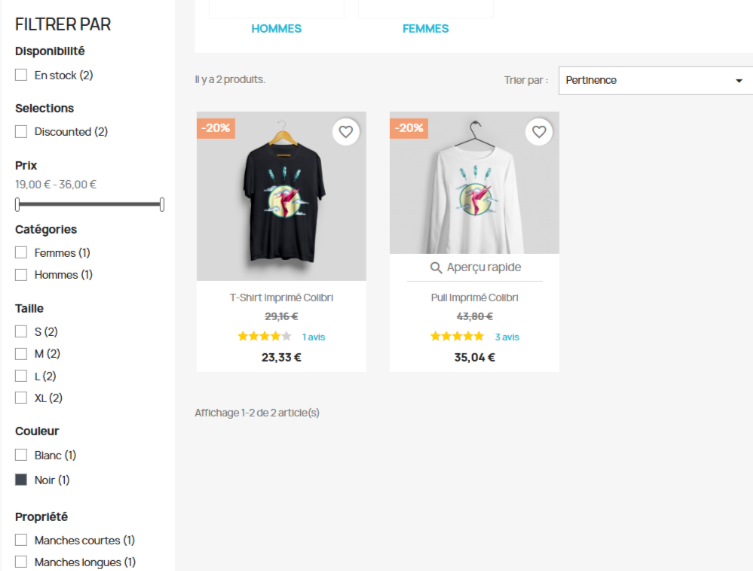Read the 3 avis reviews link
Image resolution: width=753 pixels, height=571 pixels.
tap(507, 337)
